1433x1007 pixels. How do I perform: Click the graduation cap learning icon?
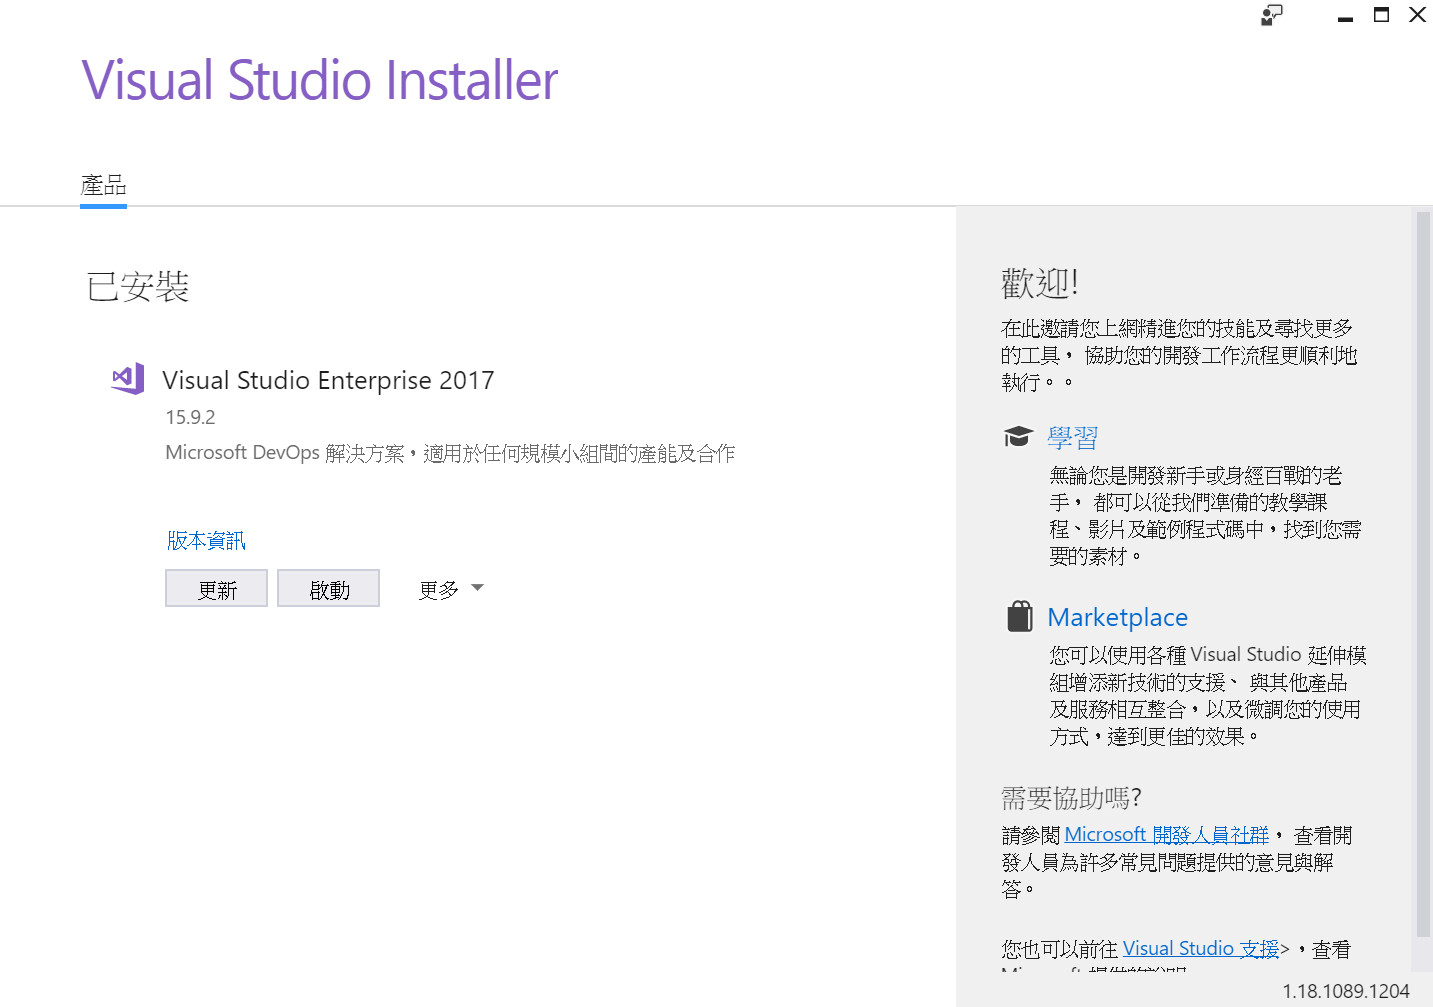click(x=1018, y=436)
